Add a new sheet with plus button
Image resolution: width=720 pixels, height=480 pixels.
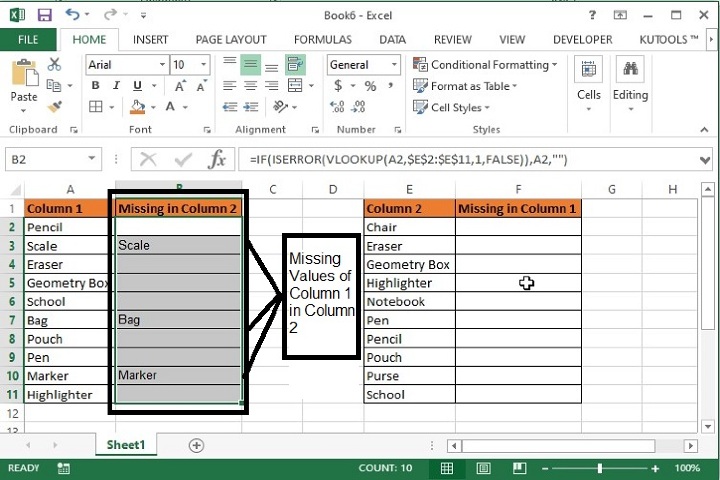tap(196, 445)
